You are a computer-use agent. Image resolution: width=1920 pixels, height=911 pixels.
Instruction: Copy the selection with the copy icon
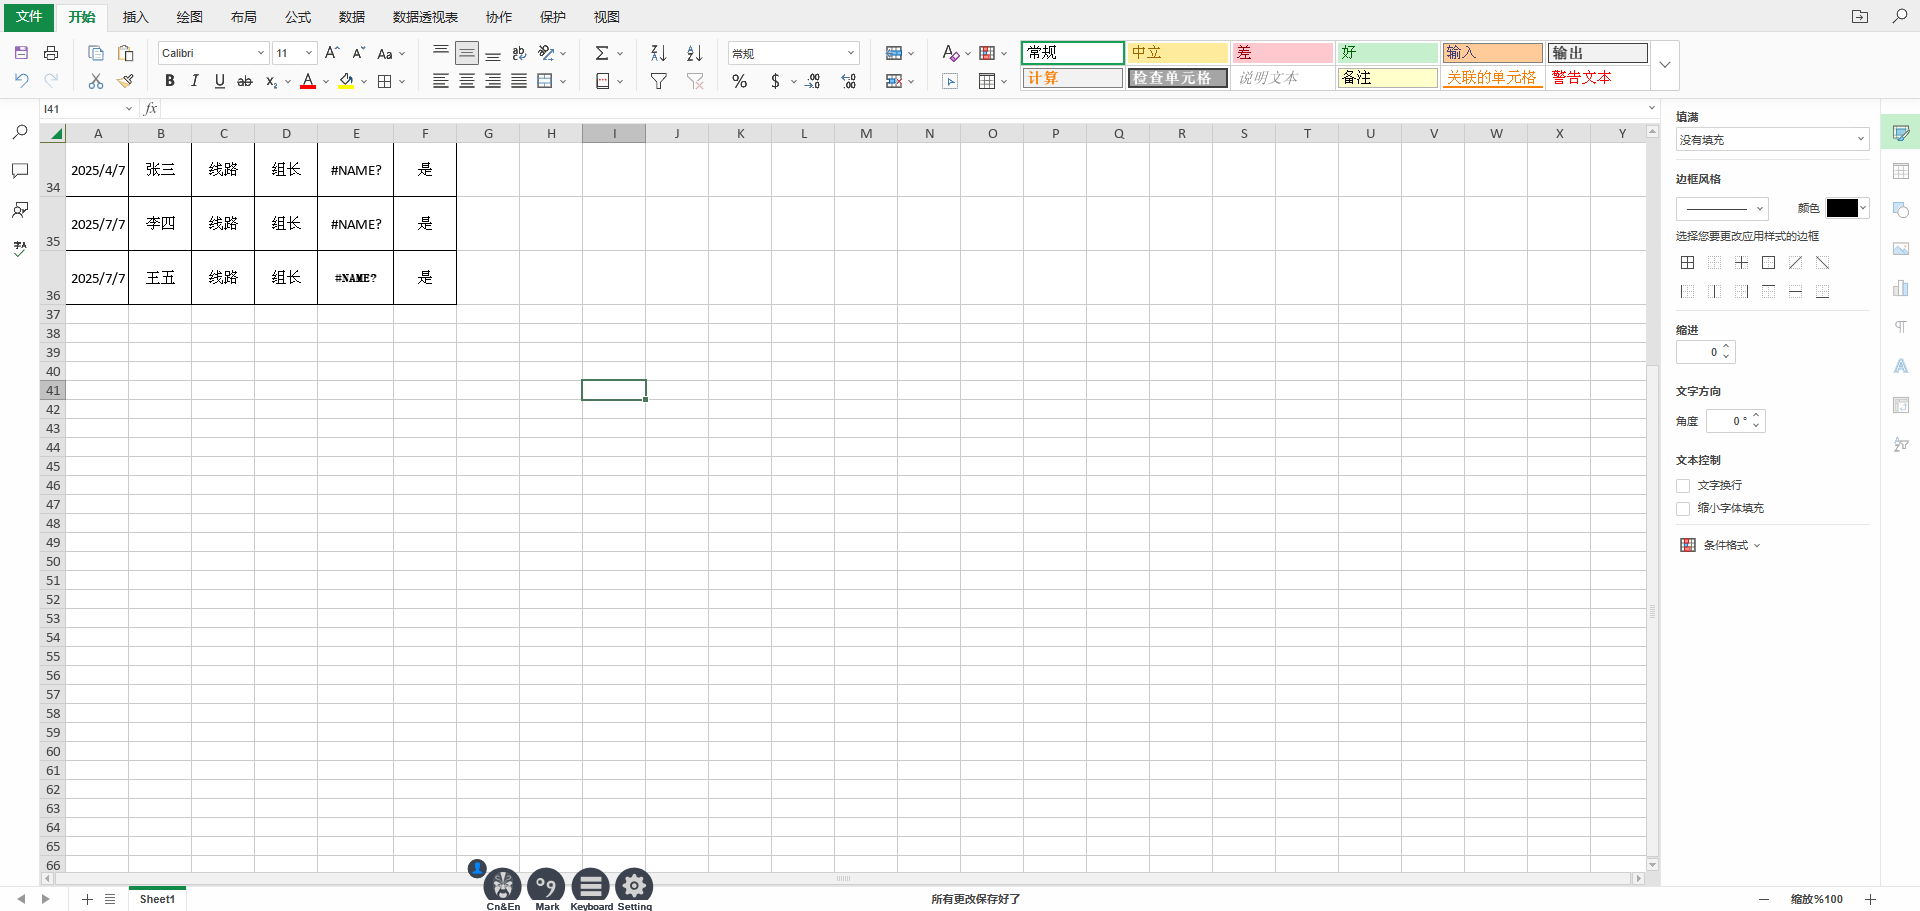[96, 53]
